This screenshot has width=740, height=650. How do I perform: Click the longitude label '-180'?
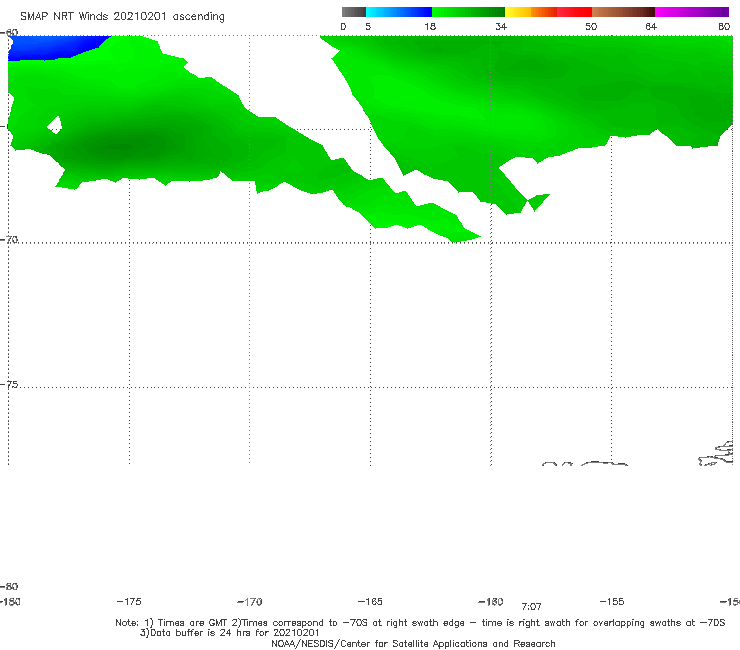(10, 602)
